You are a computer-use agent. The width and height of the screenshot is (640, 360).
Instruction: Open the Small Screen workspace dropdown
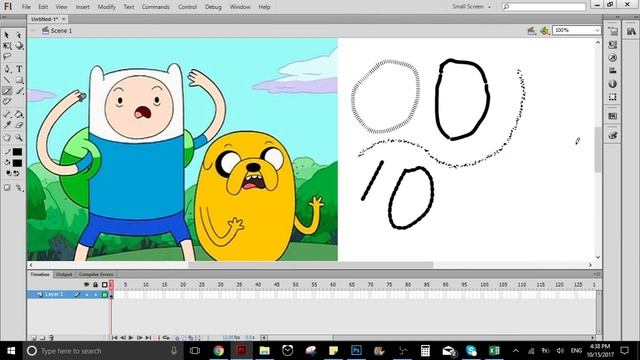click(x=471, y=7)
